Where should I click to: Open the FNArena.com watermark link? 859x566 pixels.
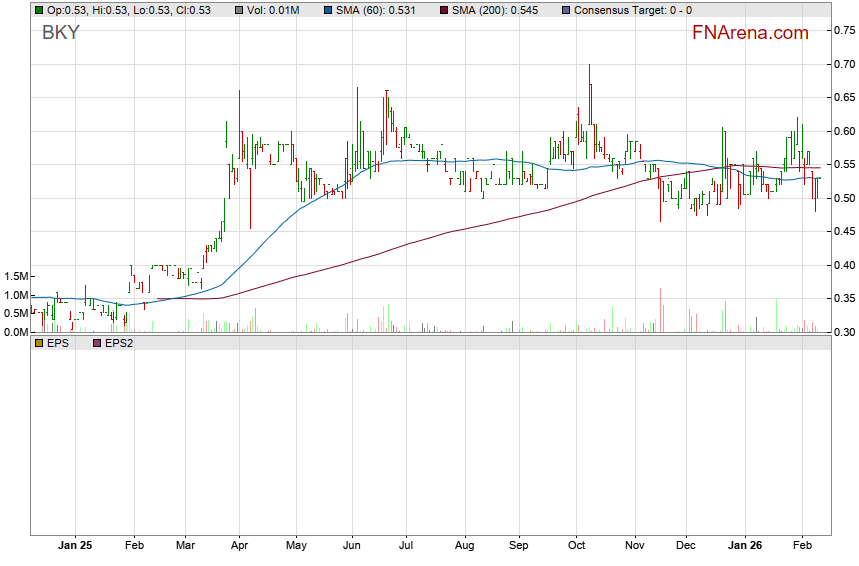pos(750,33)
